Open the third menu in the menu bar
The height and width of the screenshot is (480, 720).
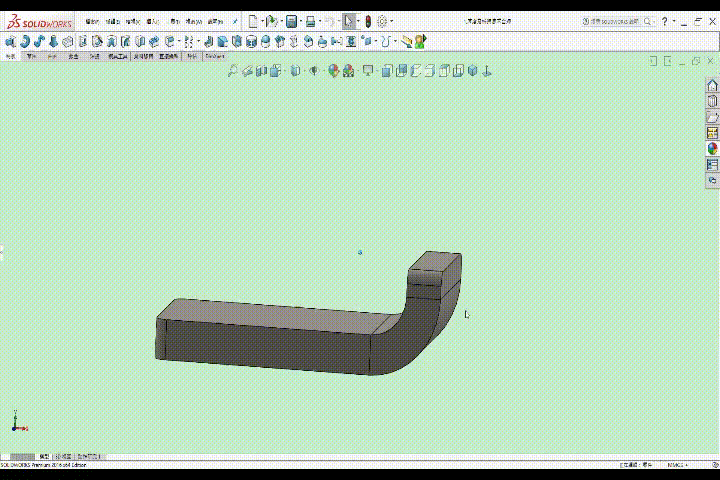pos(133,22)
